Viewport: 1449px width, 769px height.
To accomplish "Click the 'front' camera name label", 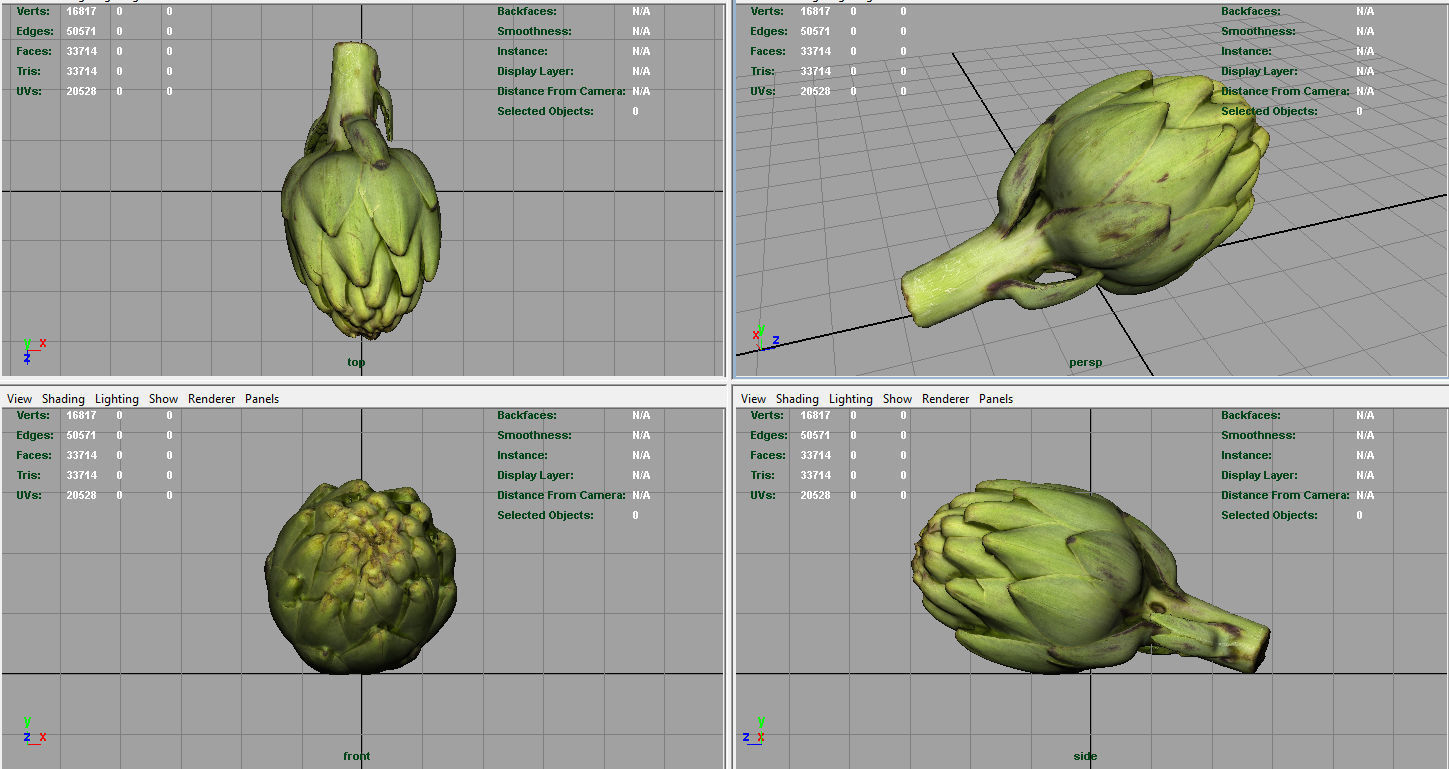I will click(356, 756).
